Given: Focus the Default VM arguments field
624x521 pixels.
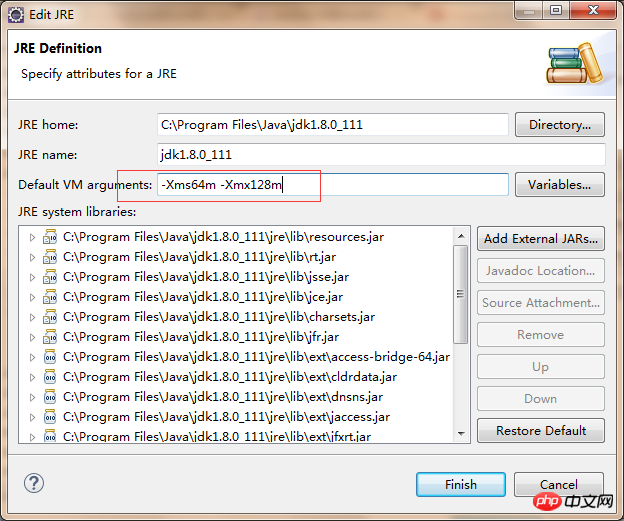Looking at the screenshot, I should click(x=333, y=185).
